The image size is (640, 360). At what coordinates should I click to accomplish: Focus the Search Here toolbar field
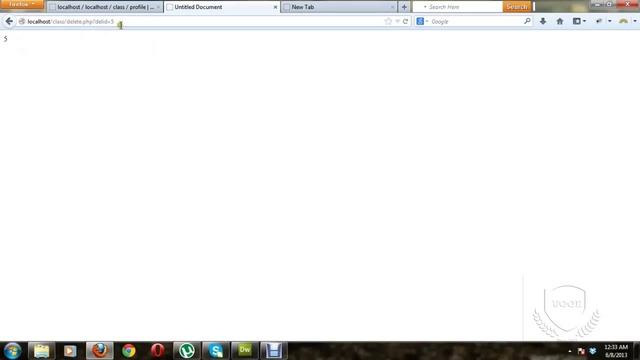(x=461, y=7)
